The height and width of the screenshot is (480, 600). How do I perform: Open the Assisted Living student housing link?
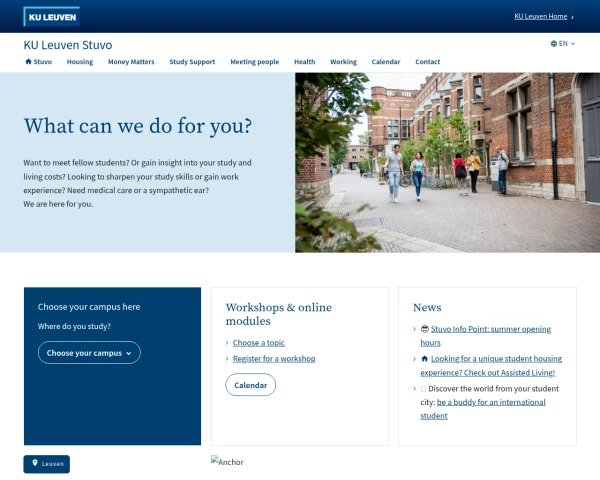[491, 366]
